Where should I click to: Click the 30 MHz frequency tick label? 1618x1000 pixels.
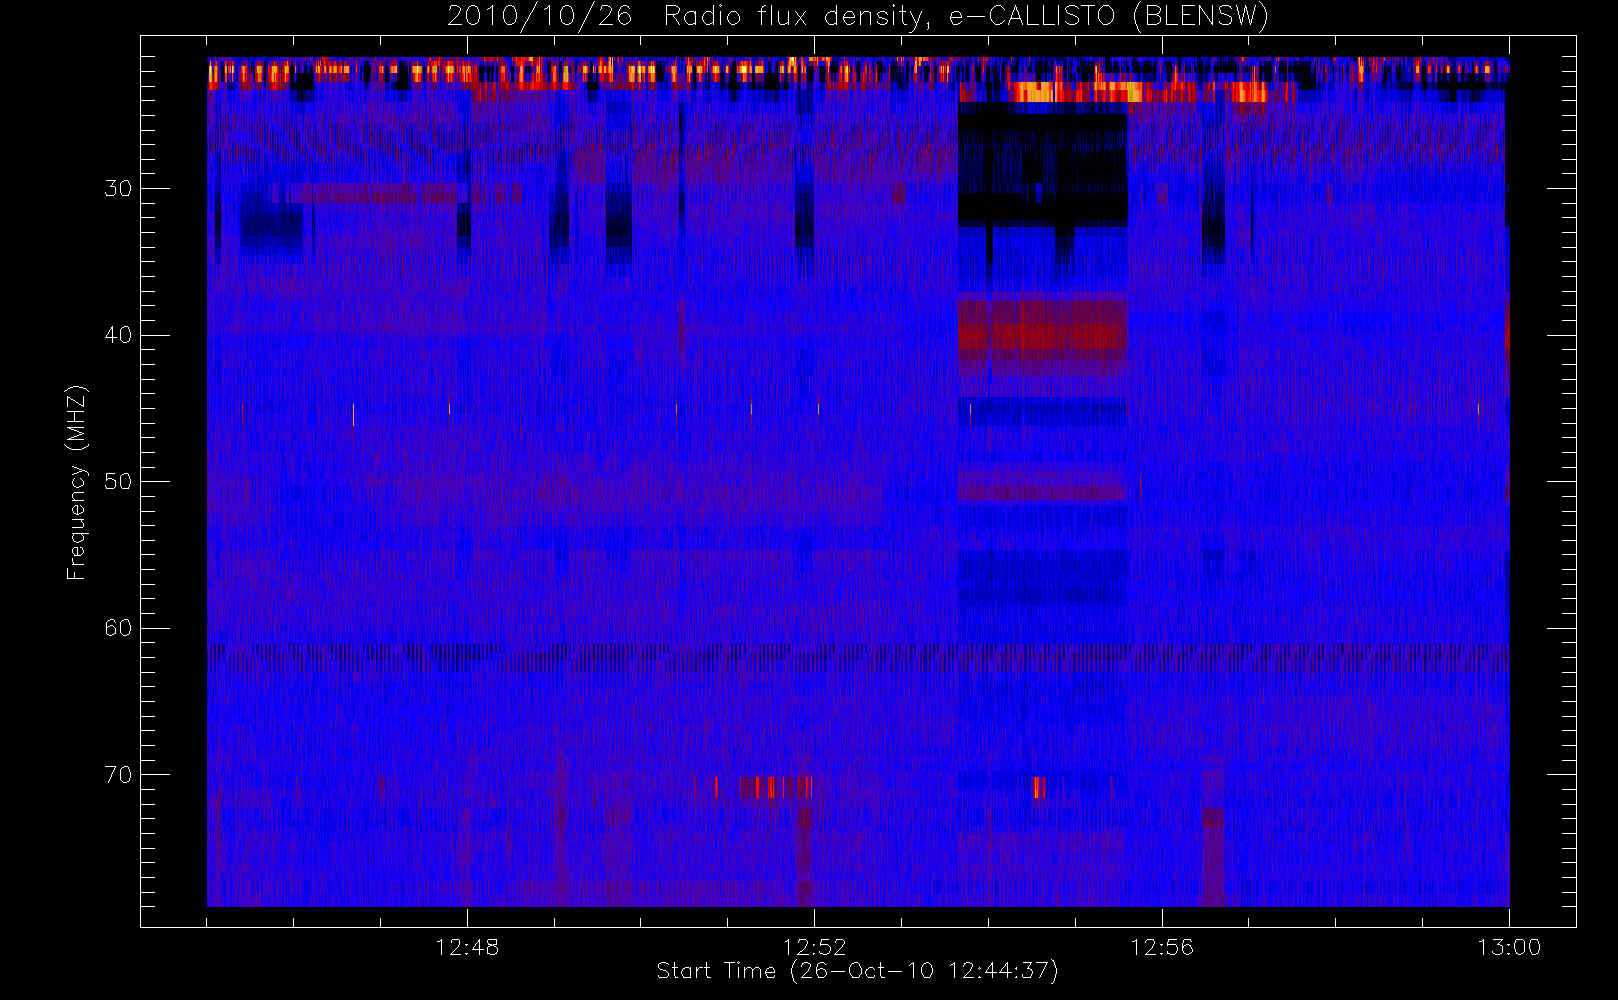(118, 188)
